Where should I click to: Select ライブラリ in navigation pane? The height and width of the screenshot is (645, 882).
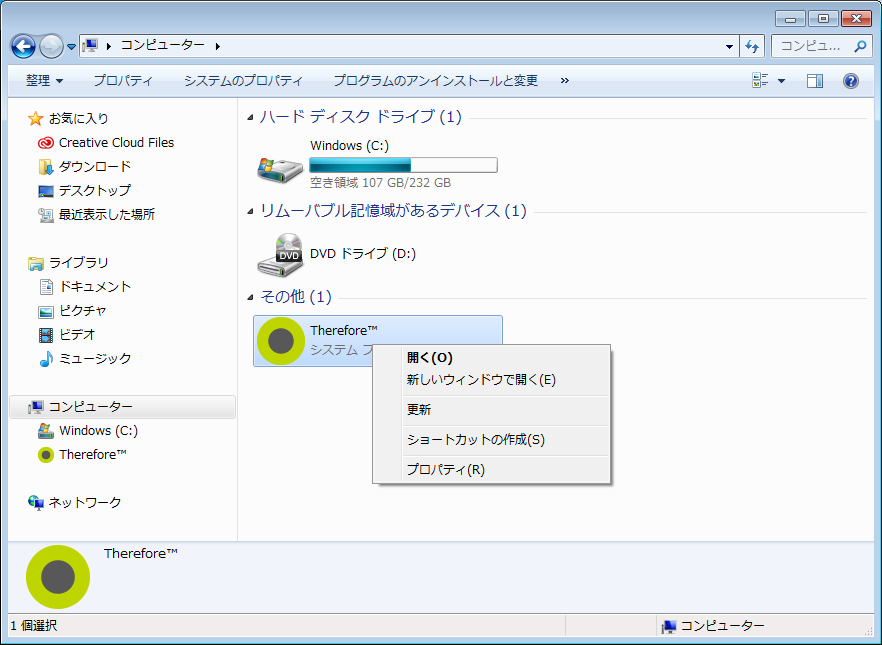pos(79,263)
